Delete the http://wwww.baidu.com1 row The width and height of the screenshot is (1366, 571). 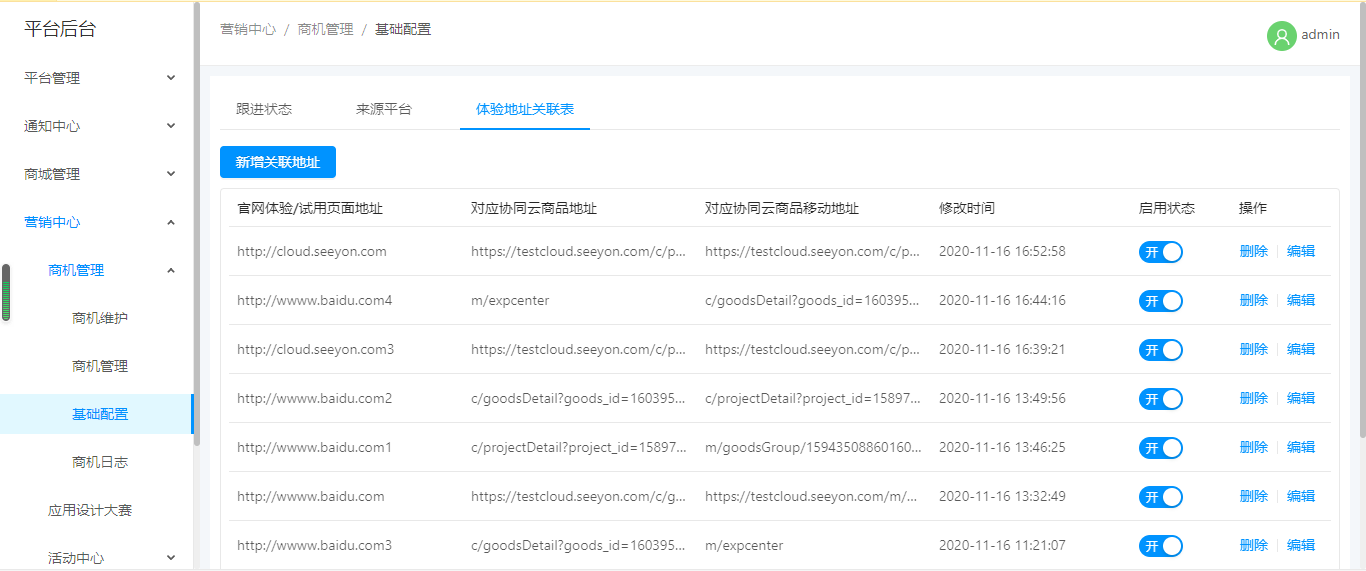(1253, 447)
